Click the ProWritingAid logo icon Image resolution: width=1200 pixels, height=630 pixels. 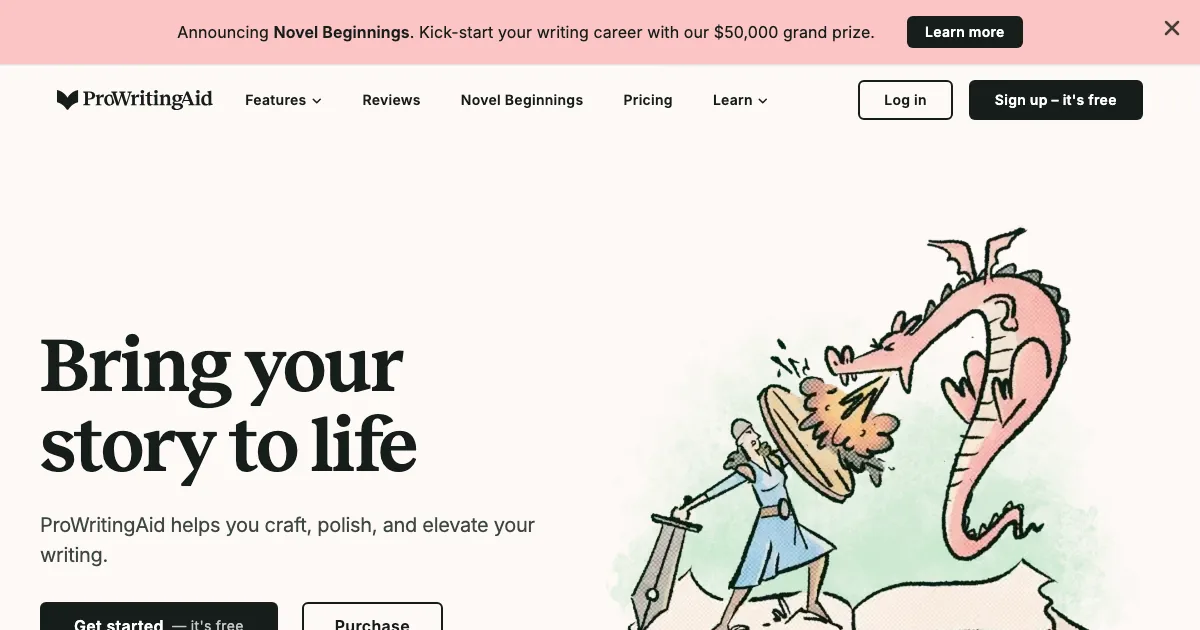tap(67, 100)
